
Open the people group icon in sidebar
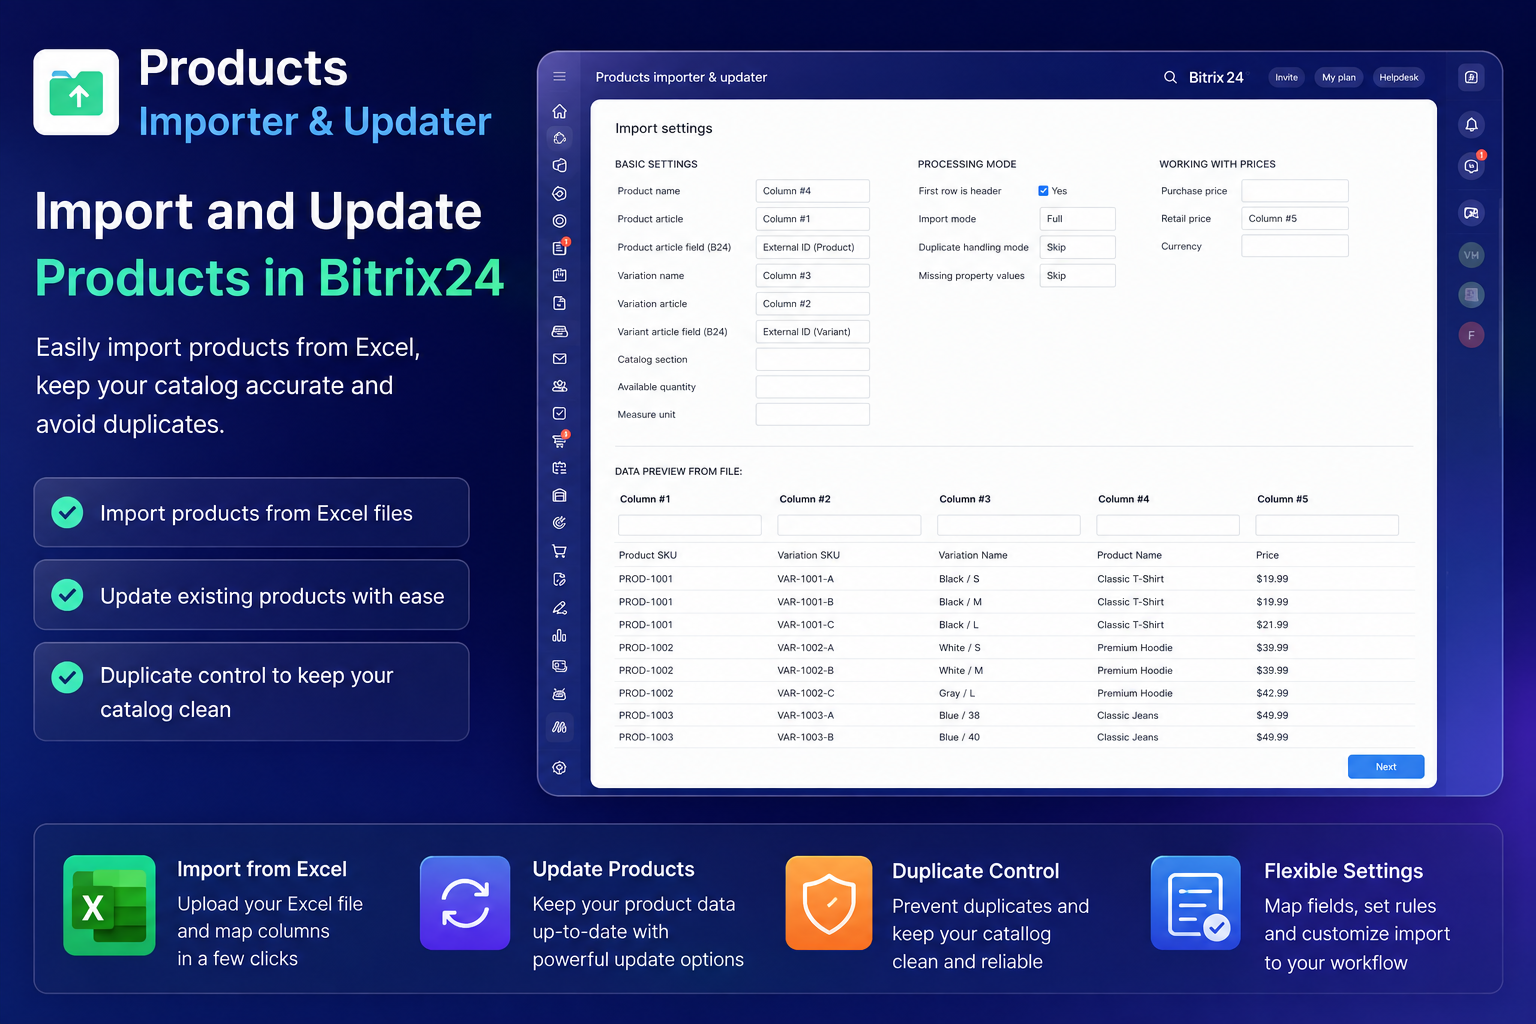click(559, 386)
